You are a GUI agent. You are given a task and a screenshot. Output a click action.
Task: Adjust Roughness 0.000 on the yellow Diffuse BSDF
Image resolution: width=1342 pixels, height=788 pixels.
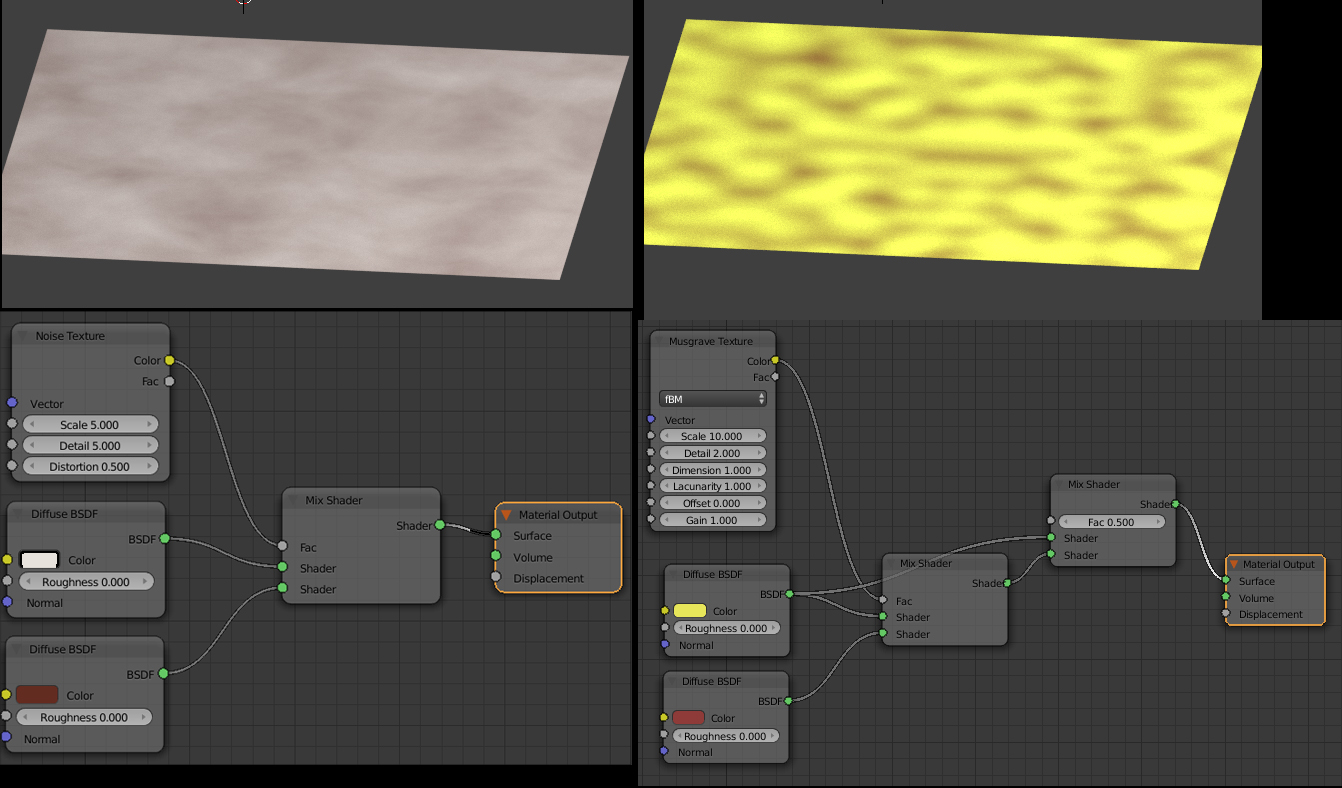tap(726, 628)
